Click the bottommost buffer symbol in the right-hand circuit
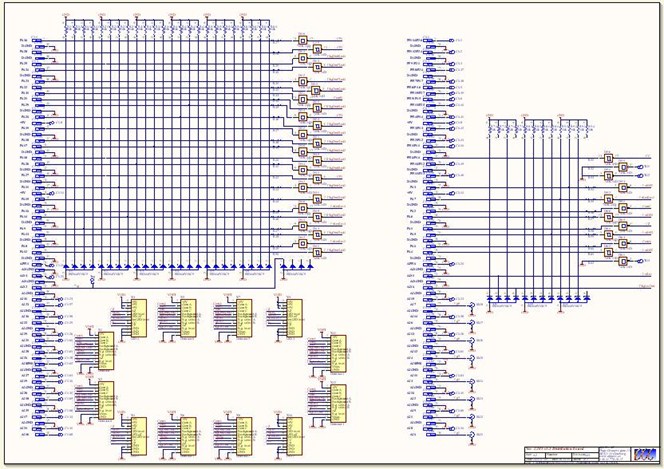This screenshot has height=469, width=664. (x=622, y=262)
